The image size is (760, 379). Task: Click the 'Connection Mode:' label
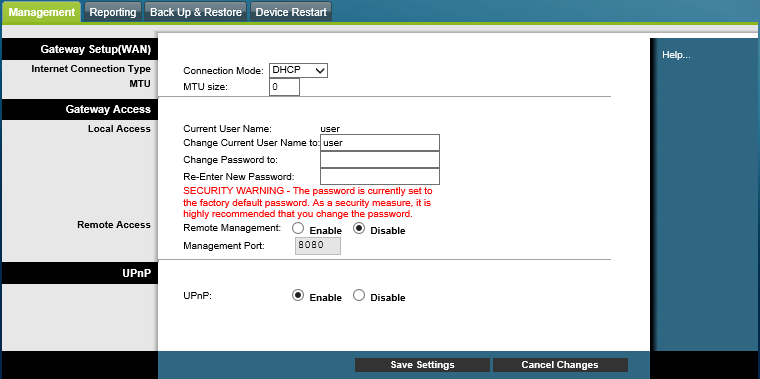click(x=223, y=71)
